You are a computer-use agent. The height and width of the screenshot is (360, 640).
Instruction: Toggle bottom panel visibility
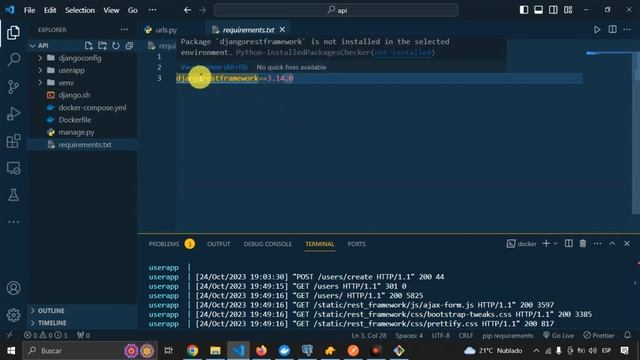[538, 10]
